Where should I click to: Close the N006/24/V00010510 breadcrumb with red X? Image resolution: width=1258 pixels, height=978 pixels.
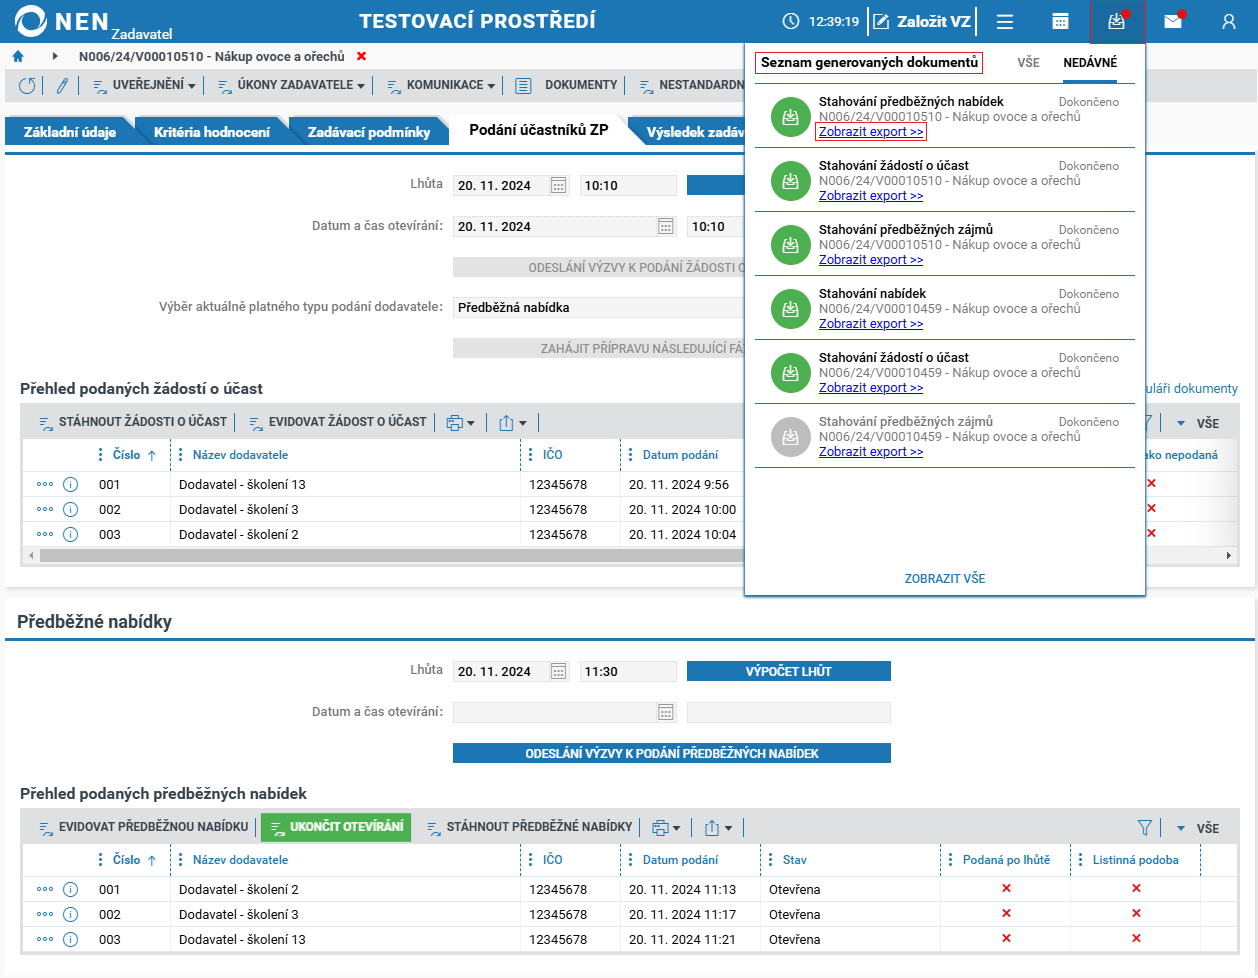tap(362, 57)
